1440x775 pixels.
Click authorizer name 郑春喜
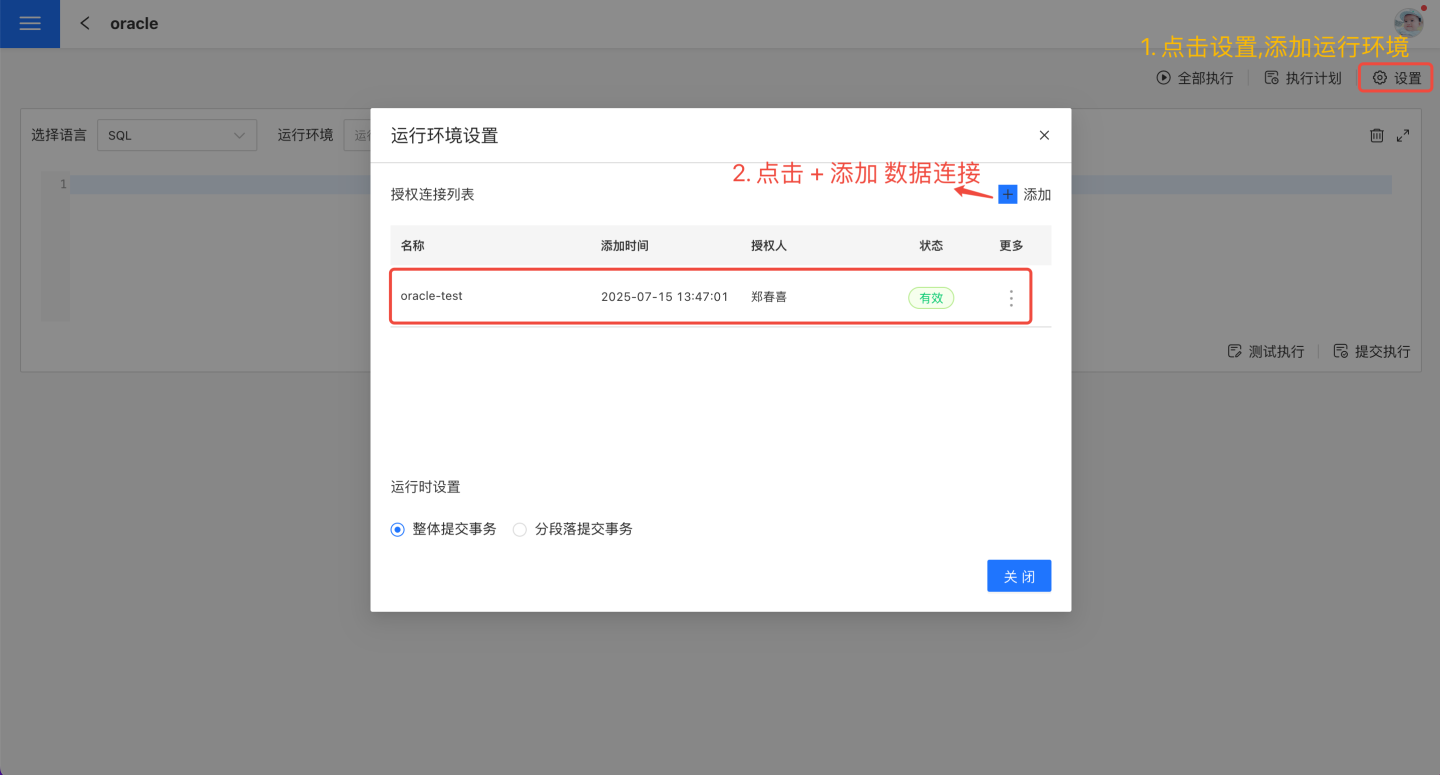[769, 297]
